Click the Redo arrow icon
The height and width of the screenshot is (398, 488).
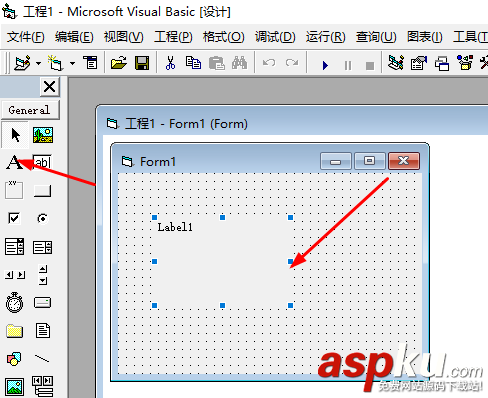click(292, 63)
